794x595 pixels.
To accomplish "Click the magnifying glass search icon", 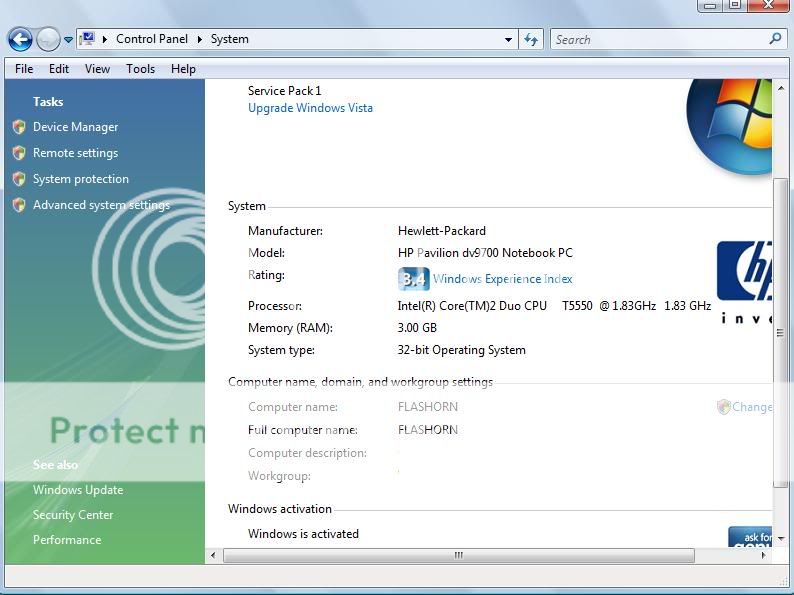I will point(775,38).
